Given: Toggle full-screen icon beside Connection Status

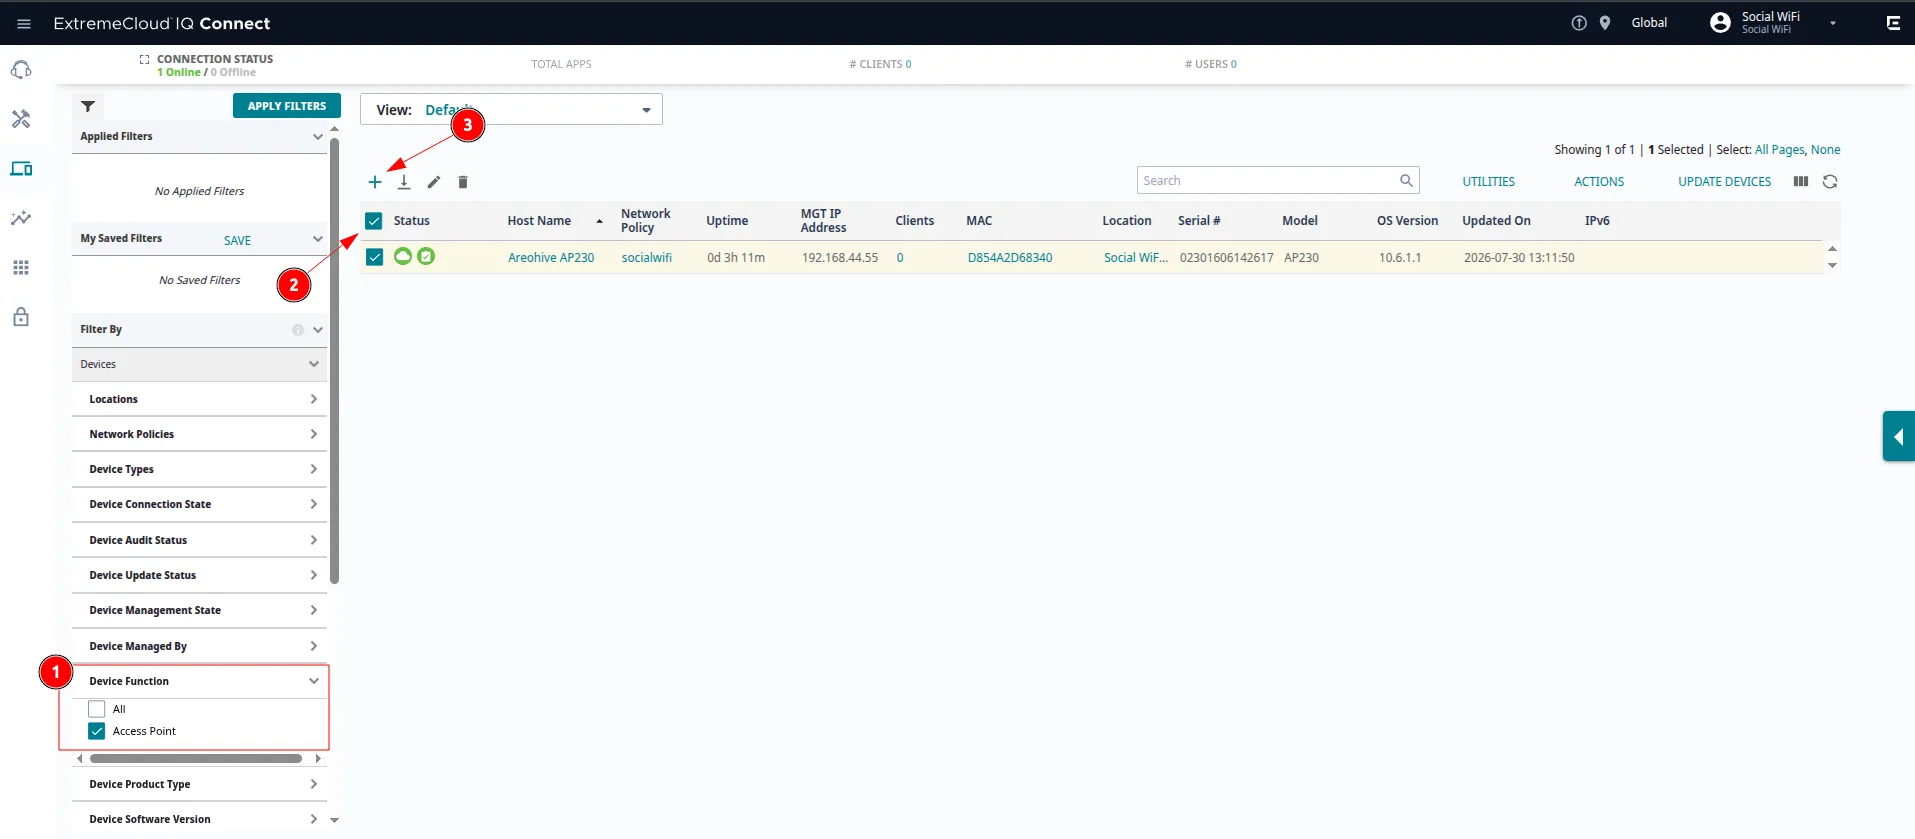Looking at the screenshot, I should [x=144, y=60].
